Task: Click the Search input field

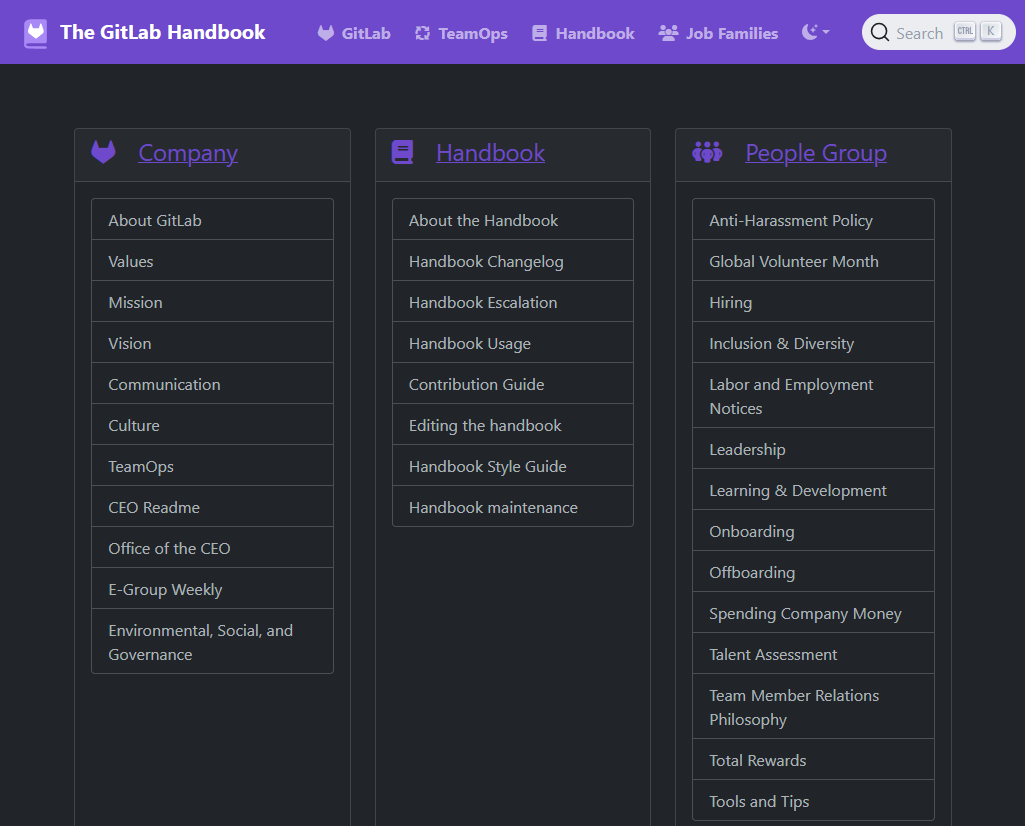Action: point(918,33)
